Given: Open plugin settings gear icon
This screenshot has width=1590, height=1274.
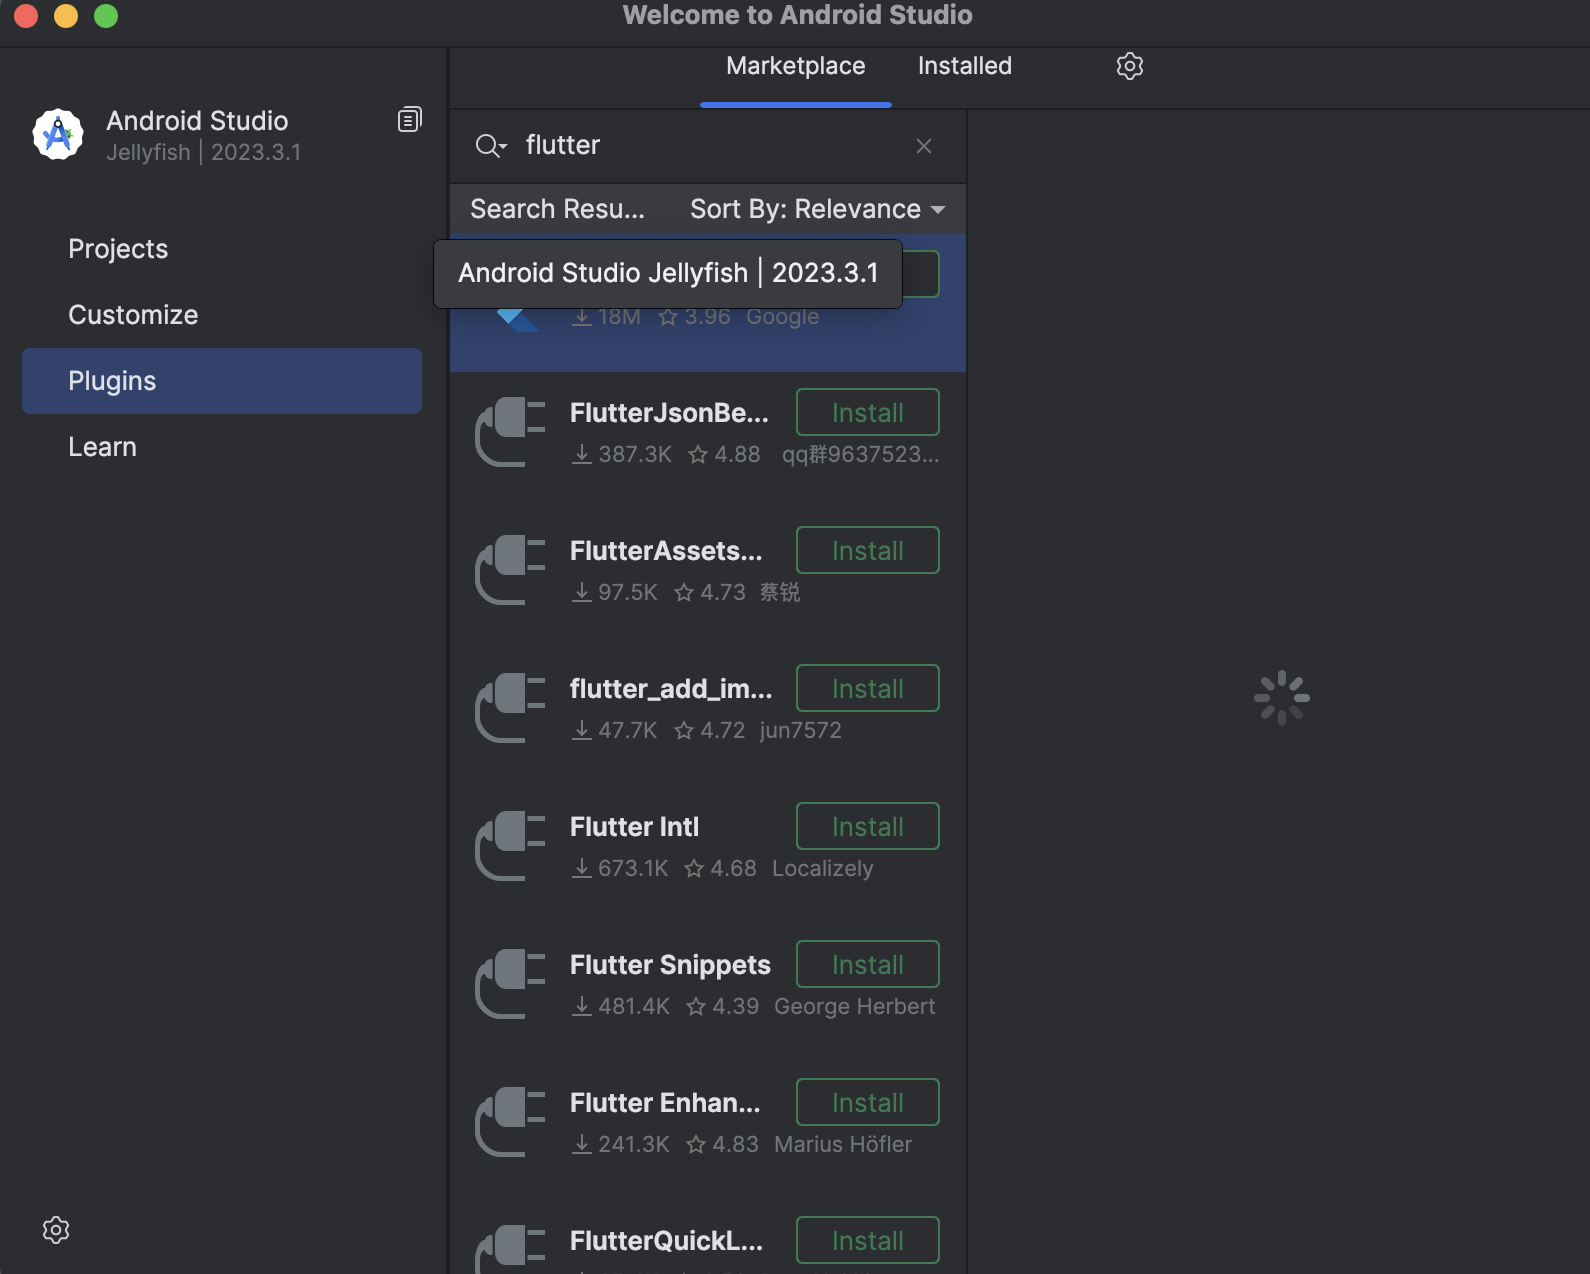Looking at the screenshot, I should 1130,66.
